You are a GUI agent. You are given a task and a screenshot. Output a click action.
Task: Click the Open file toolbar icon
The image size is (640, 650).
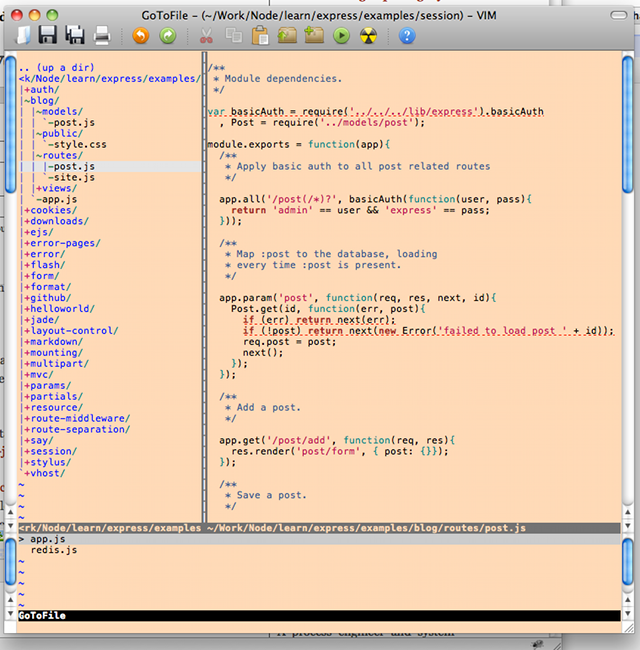click(24, 36)
